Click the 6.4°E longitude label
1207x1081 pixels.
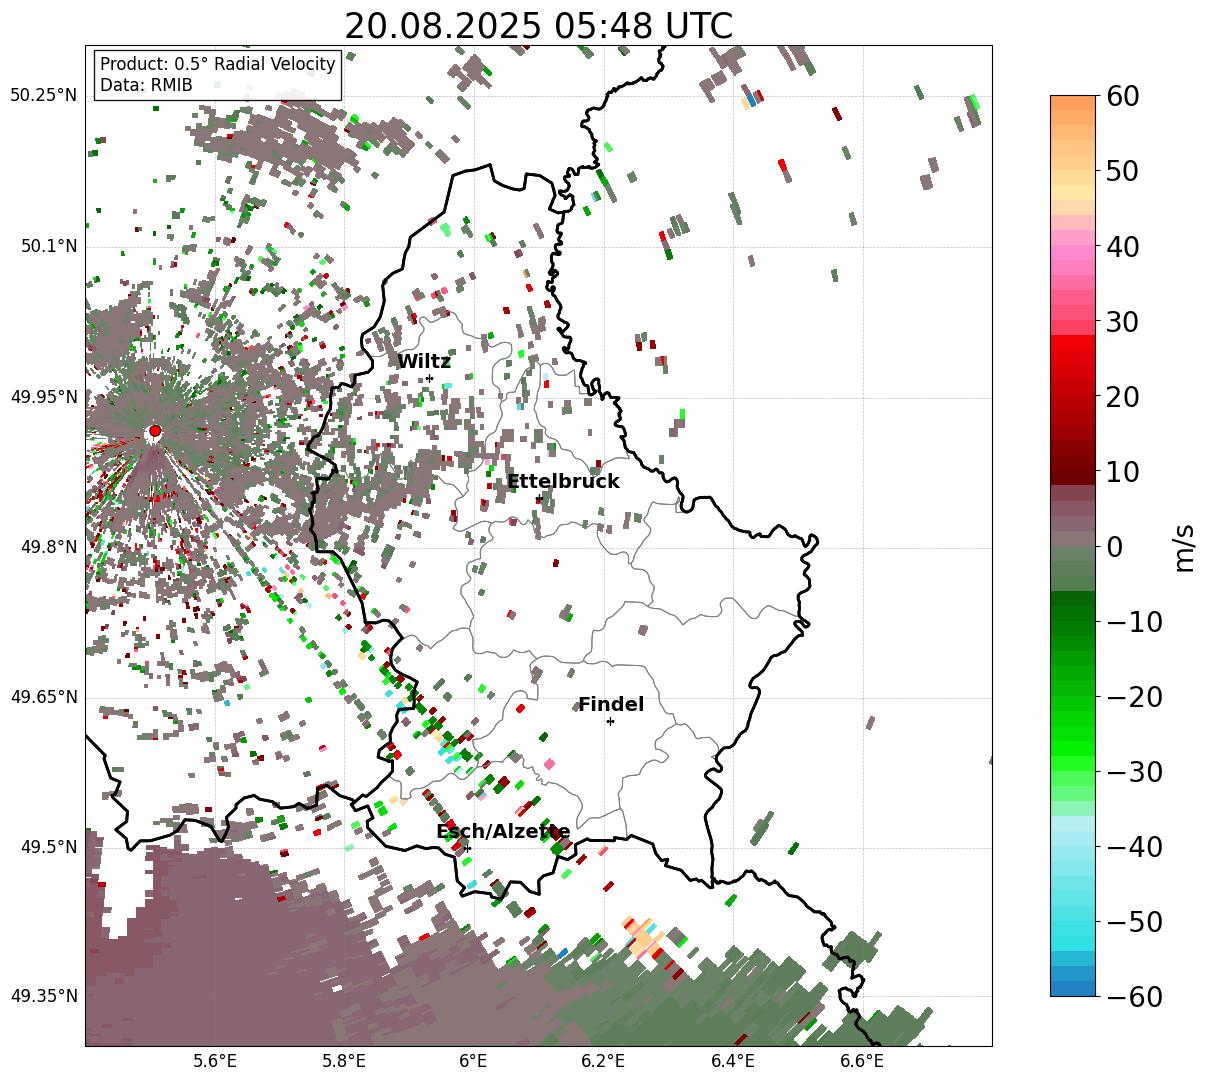pyautogui.click(x=733, y=1060)
